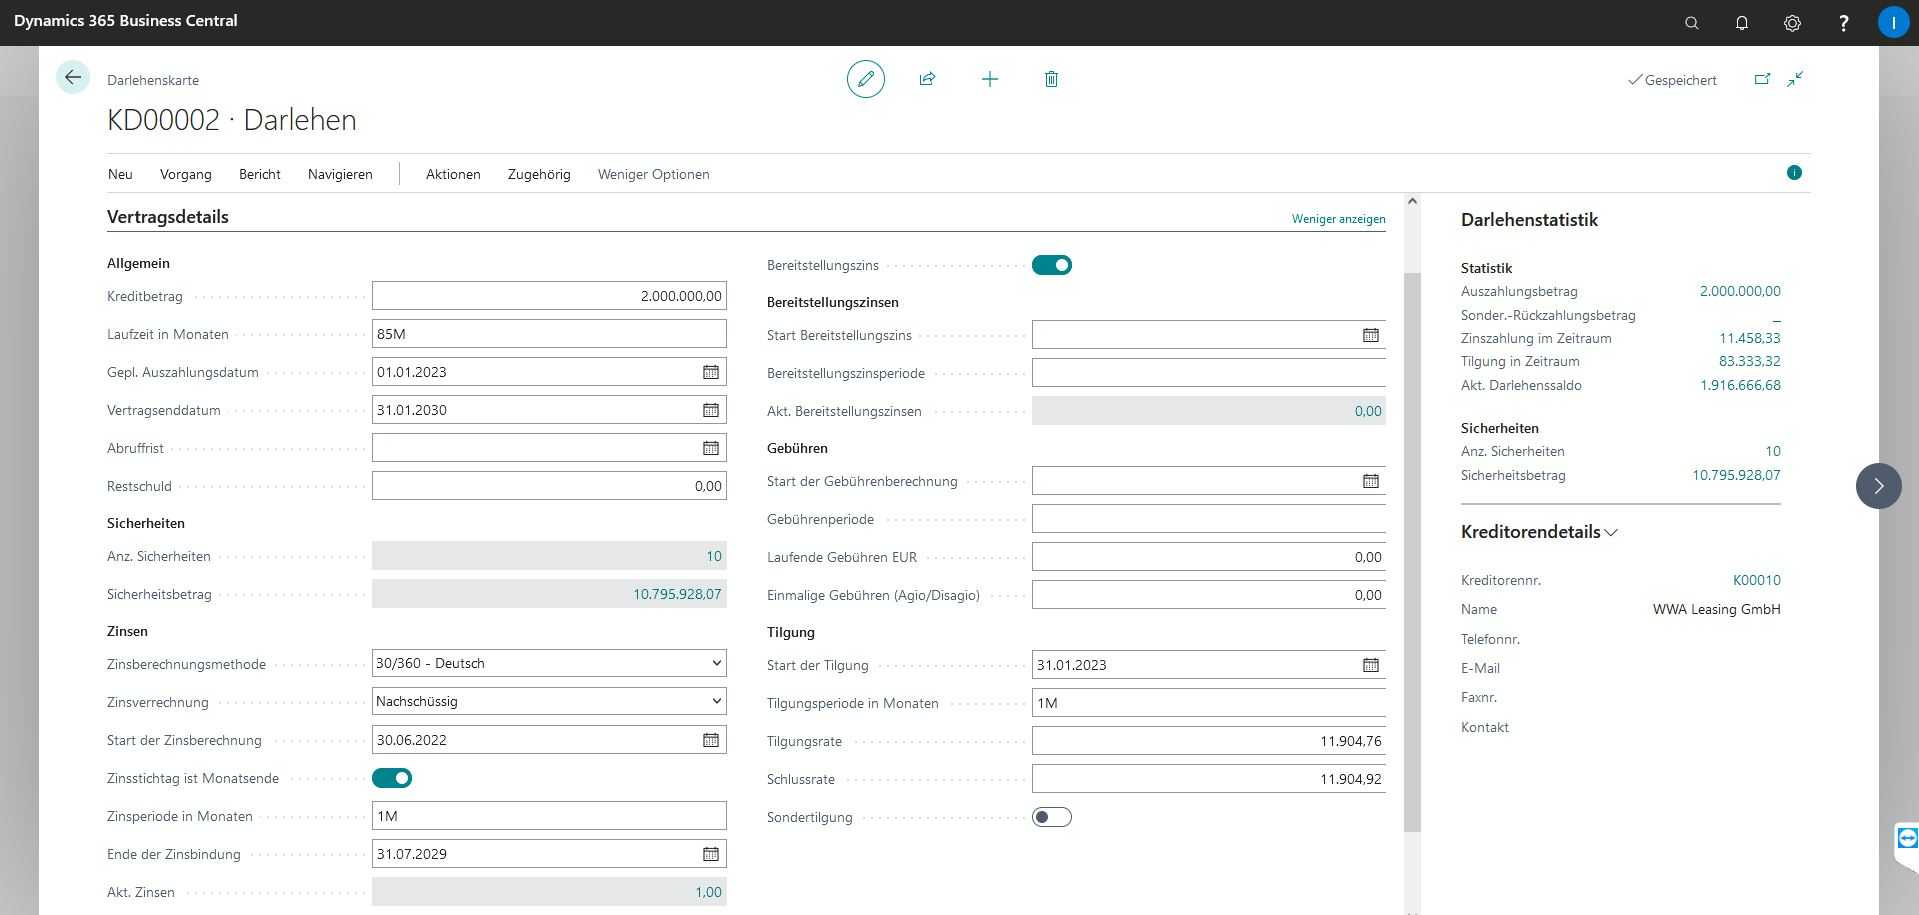Open calendar picker for Vertragsenddatum
Image resolution: width=1919 pixels, height=915 pixels.
click(x=710, y=410)
